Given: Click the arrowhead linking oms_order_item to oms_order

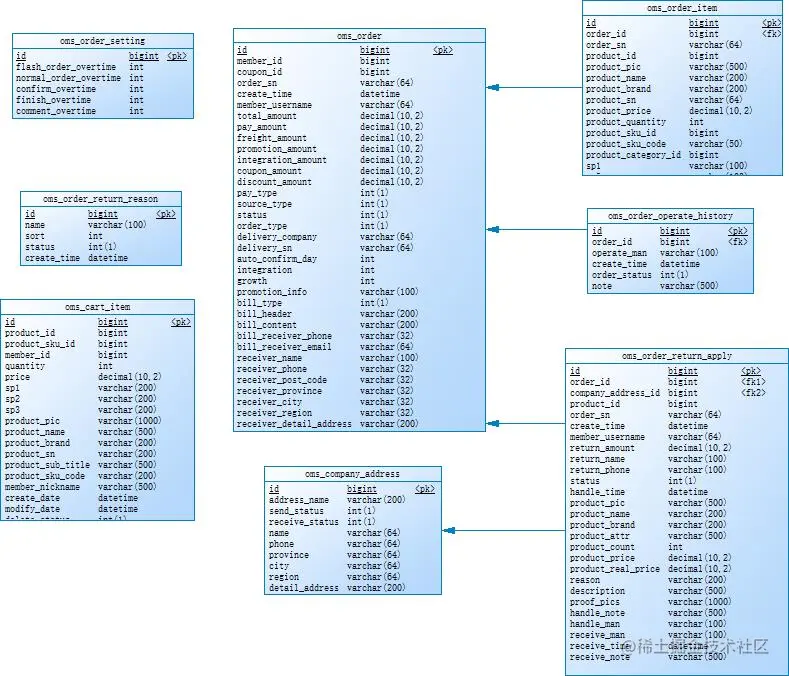Looking at the screenshot, I should tap(493, 88).
